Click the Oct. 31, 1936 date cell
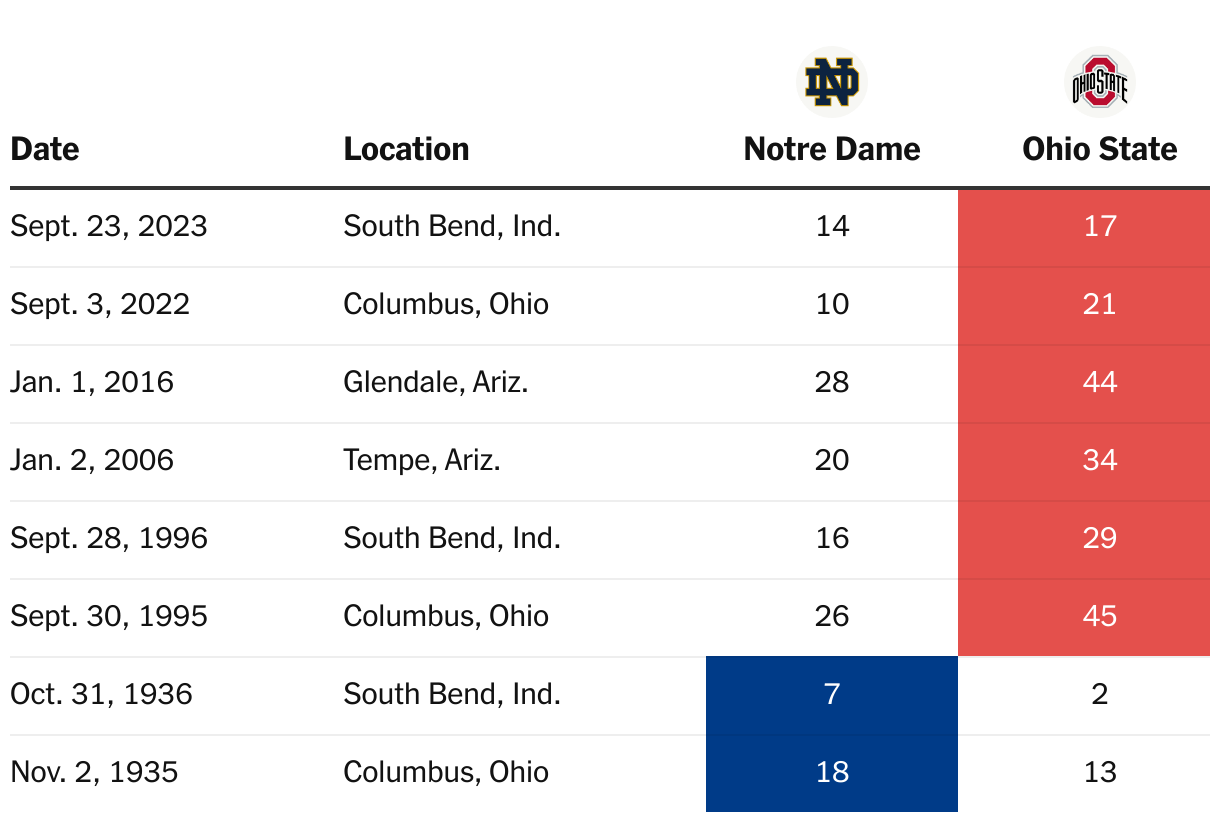Screen dimensions: 1220x822 [101, 694]
